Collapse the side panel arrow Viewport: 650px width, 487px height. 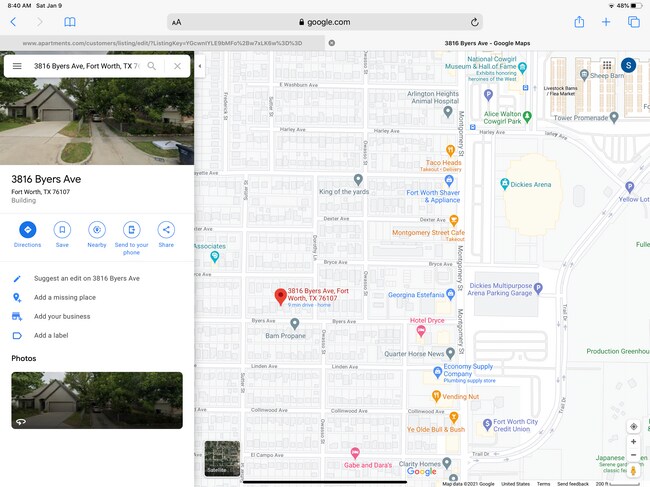point(199,66)
